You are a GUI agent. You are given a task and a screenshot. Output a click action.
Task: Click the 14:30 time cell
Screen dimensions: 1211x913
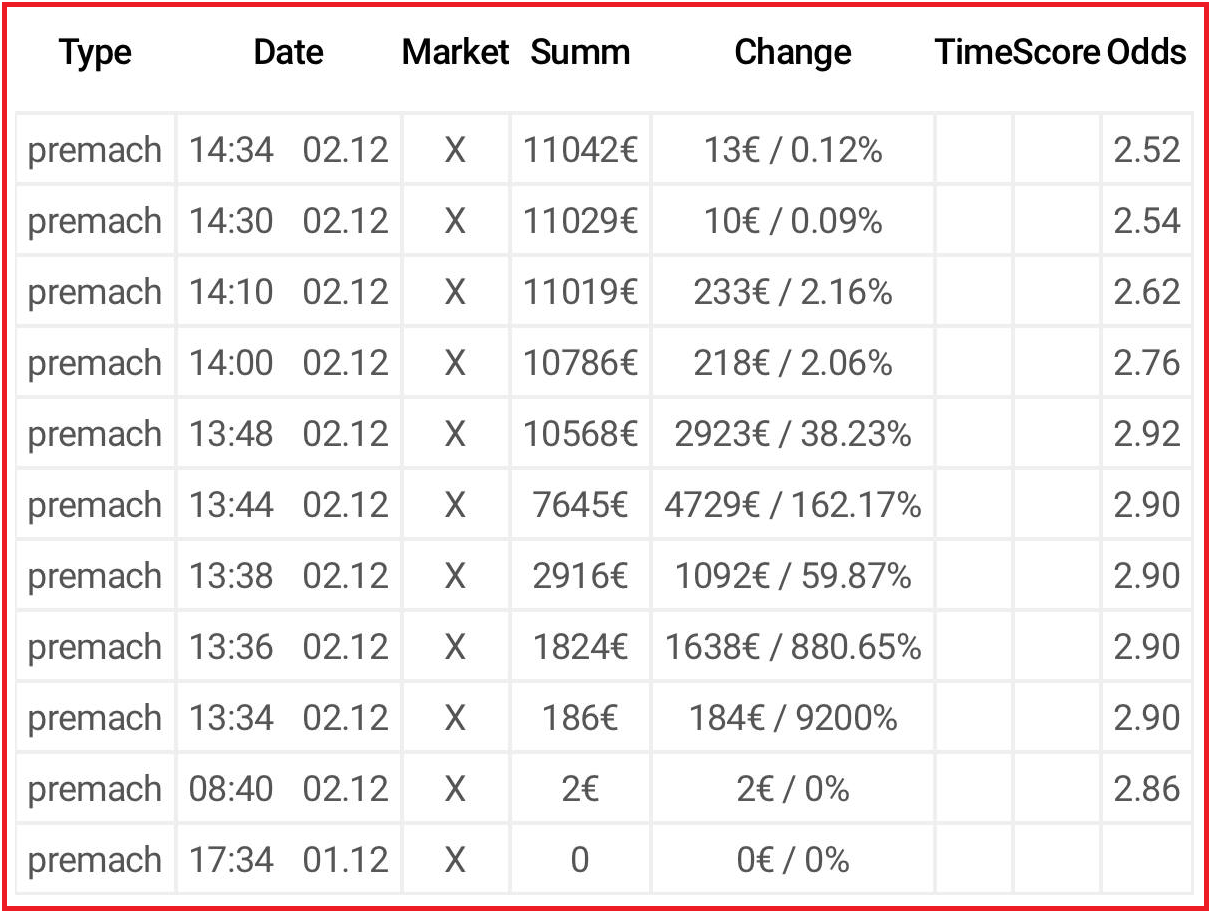(x=231, y=221)
